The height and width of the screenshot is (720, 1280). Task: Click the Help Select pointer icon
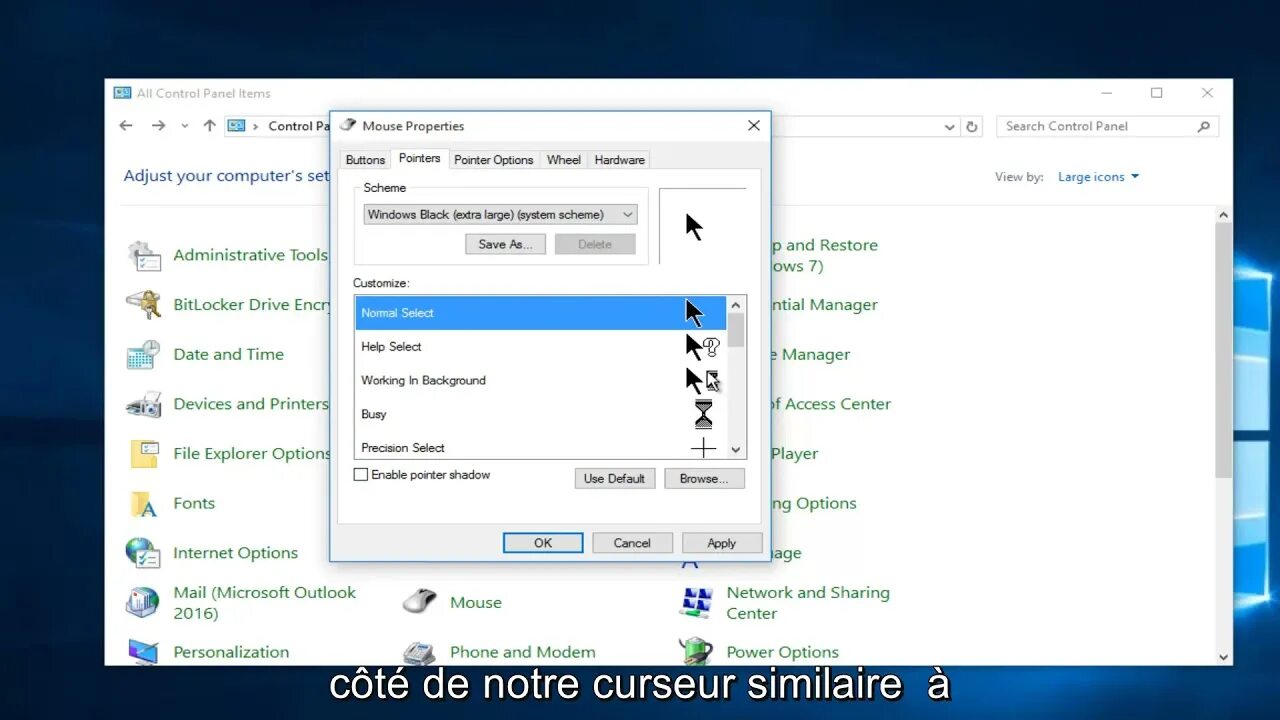point(703,347)
